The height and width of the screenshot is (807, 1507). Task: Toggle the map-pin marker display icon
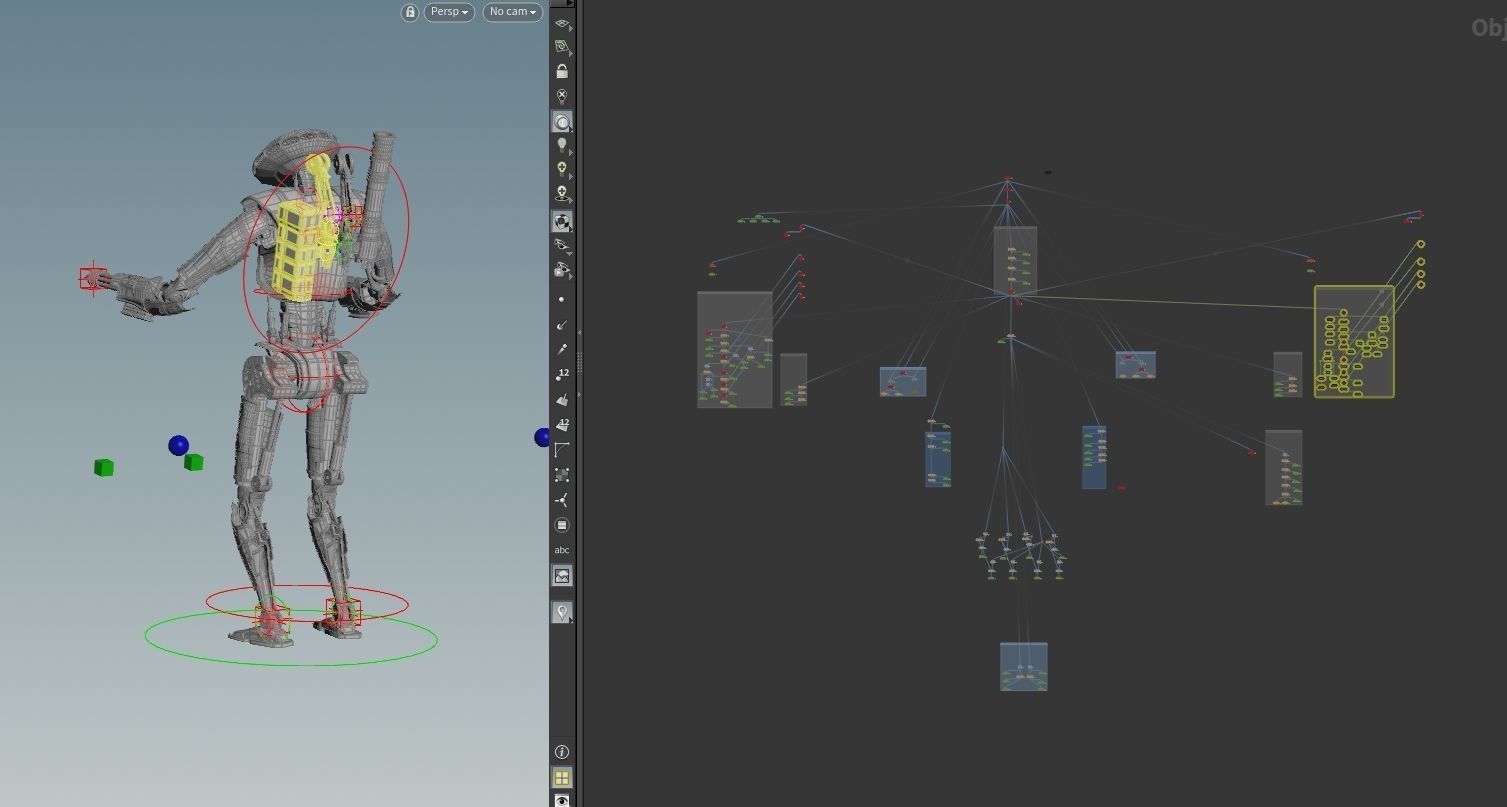[562, 612]
